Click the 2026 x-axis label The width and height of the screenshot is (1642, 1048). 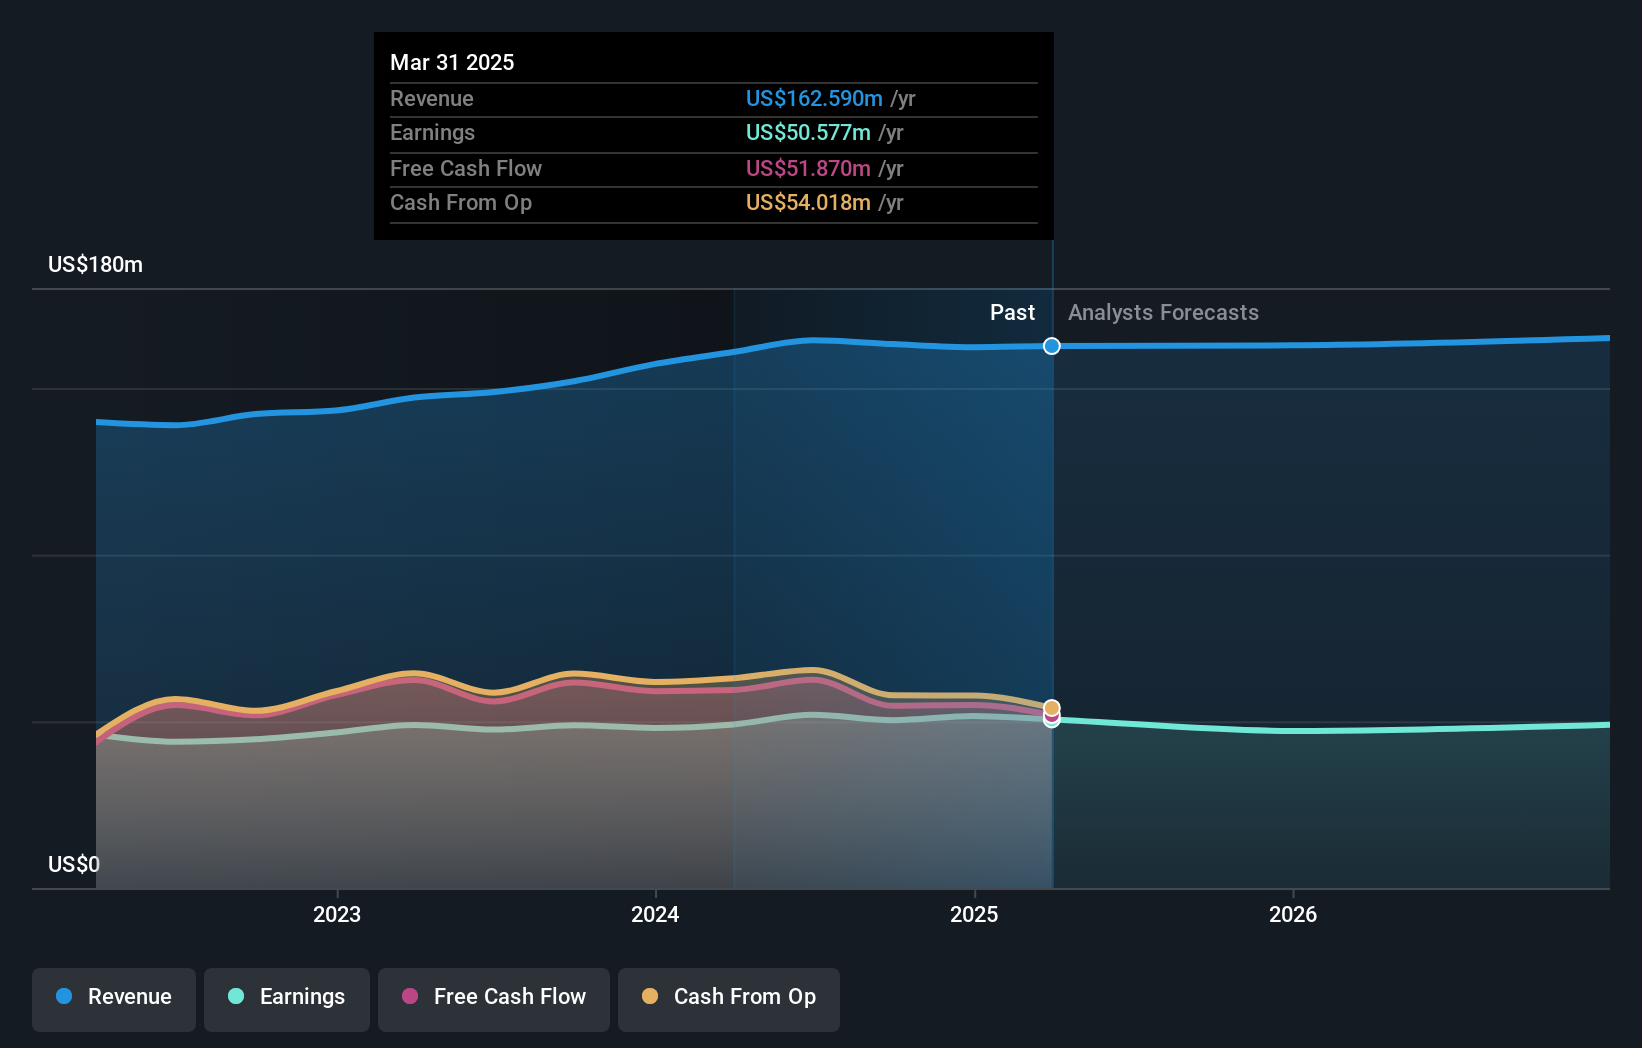(x=1293, y=914)
